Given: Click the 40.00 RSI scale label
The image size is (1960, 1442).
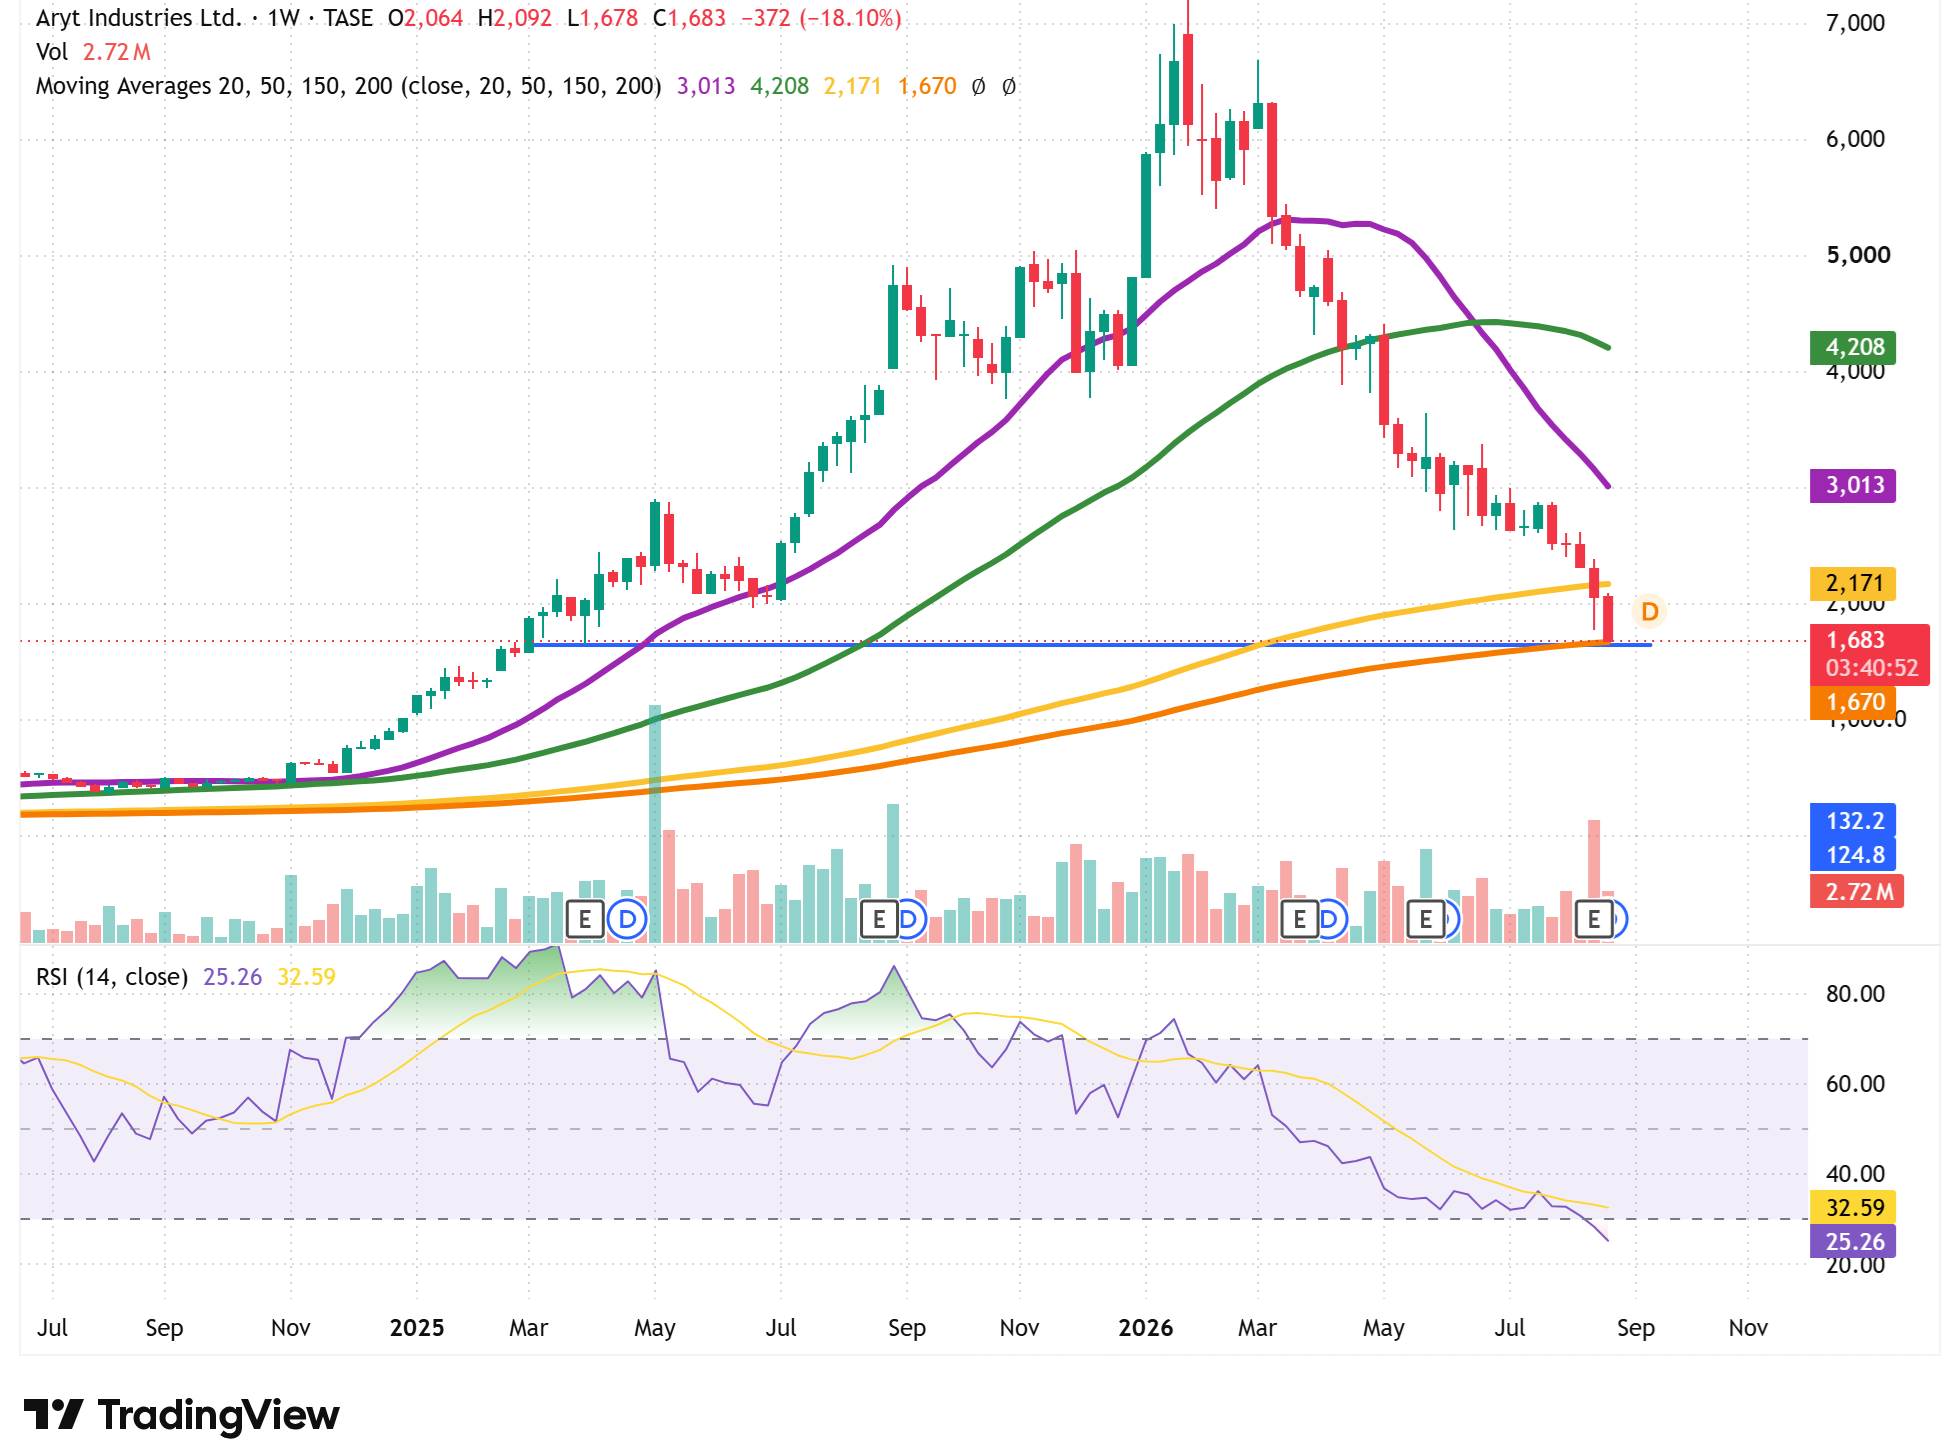Looking at the screenshot, I should tap(1855, 1174).
